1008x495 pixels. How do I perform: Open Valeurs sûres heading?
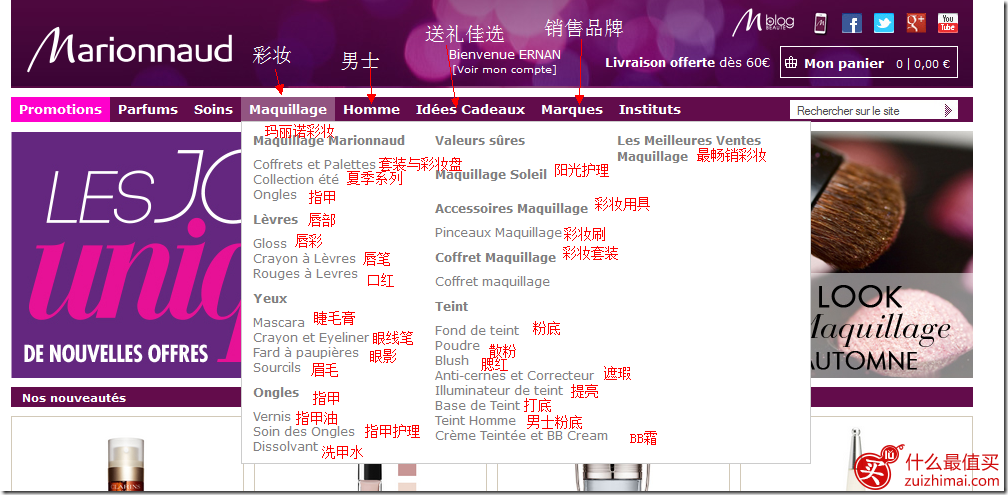(480, 140)
